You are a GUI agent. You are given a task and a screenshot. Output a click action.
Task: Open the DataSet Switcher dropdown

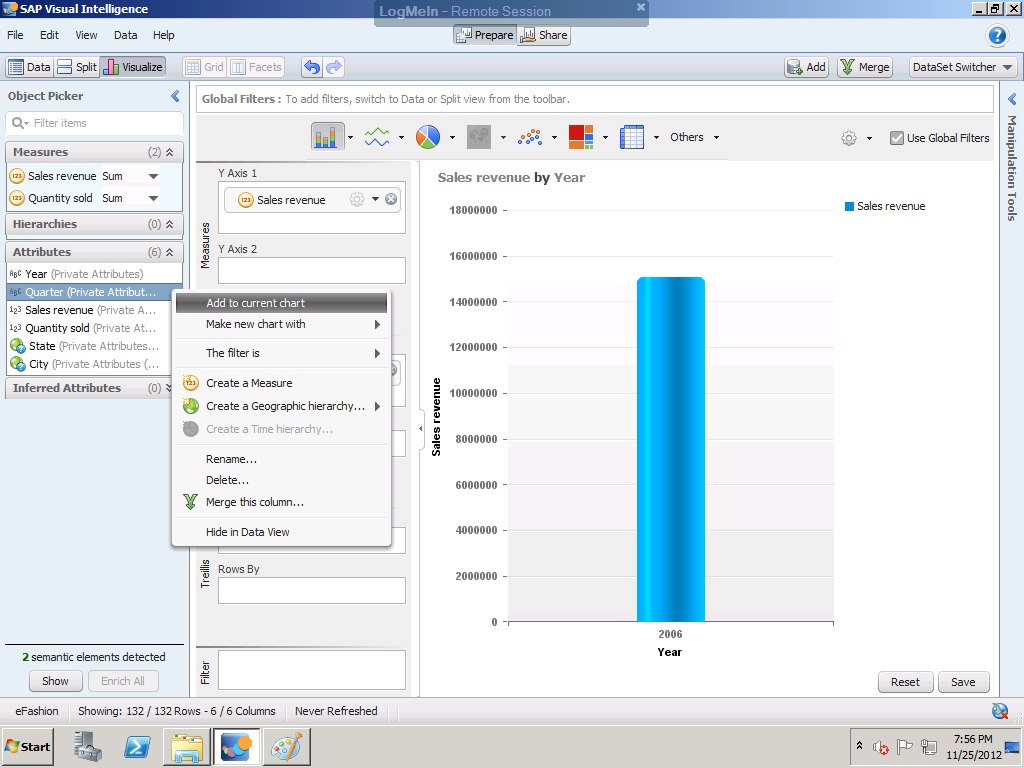point(963,67)
